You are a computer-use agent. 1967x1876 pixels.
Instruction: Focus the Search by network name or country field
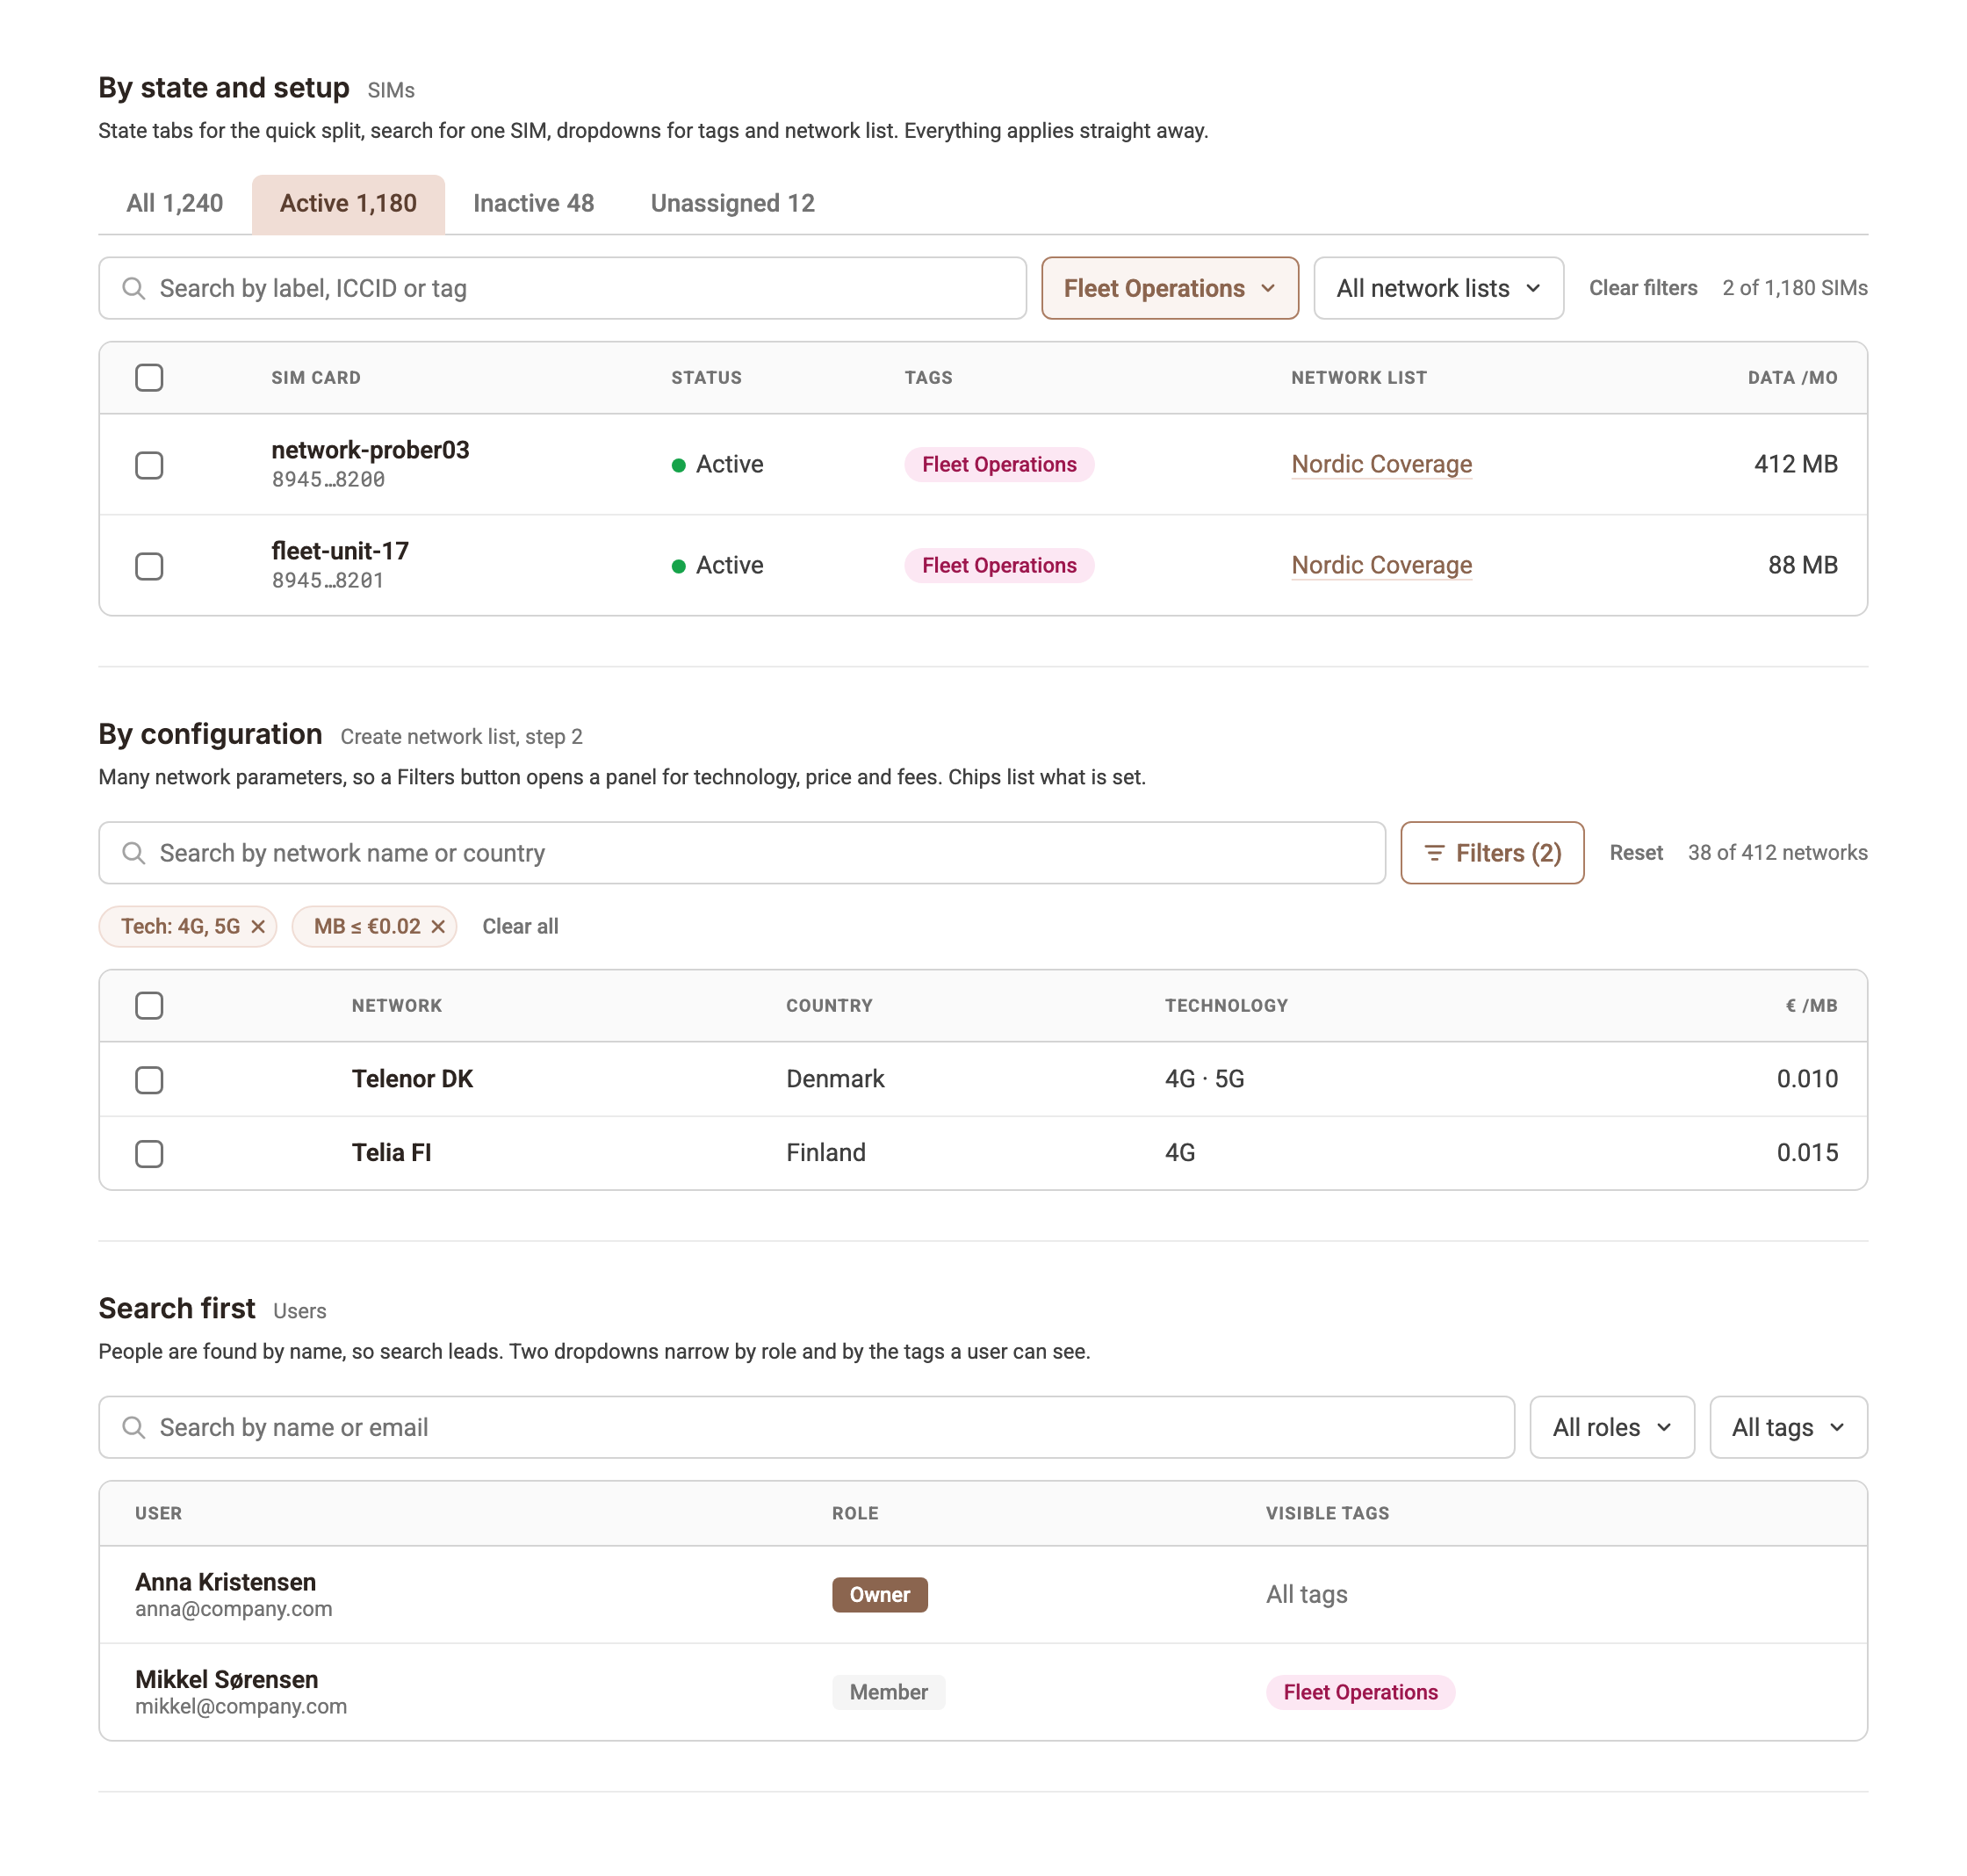click(x=742, y=853)
